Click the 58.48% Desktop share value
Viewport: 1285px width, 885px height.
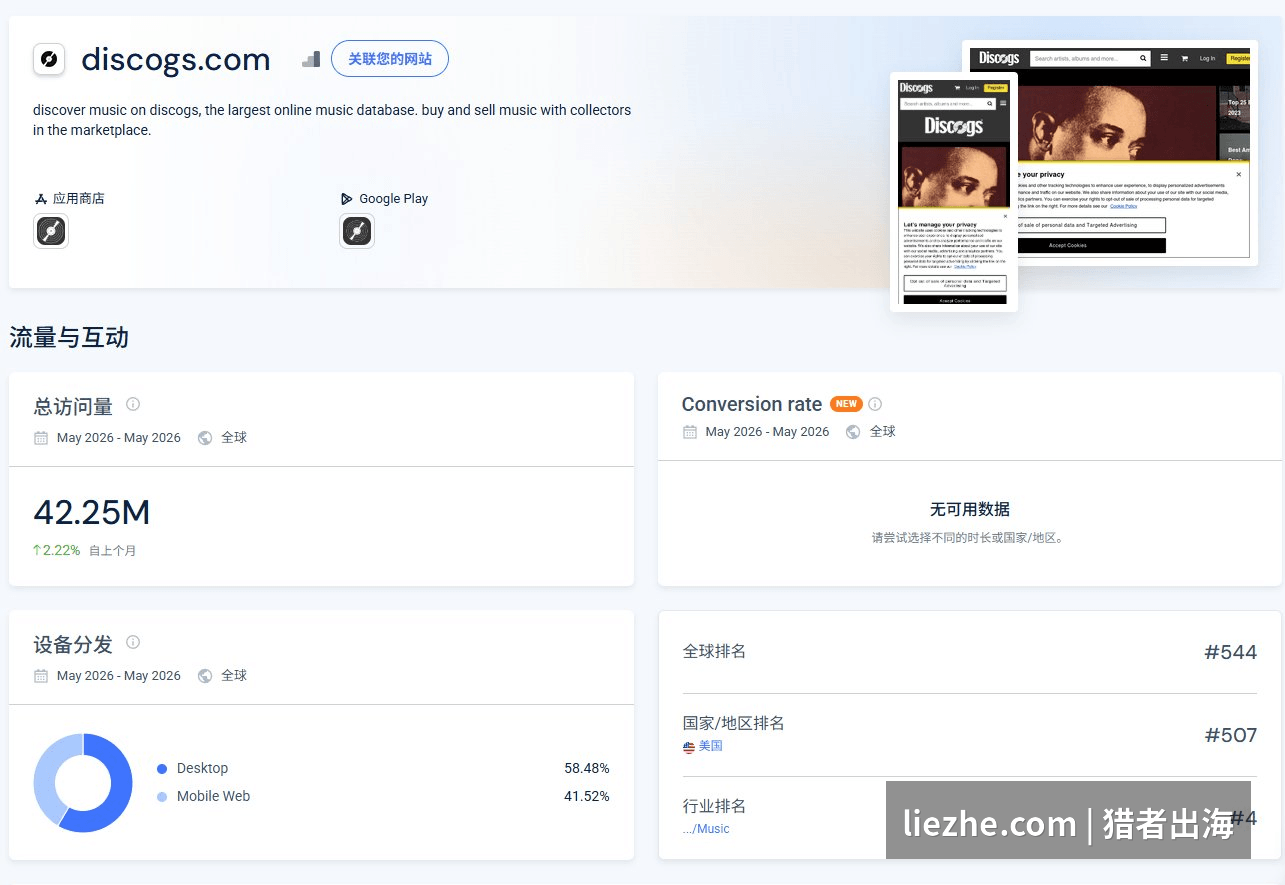click(587, 769)
